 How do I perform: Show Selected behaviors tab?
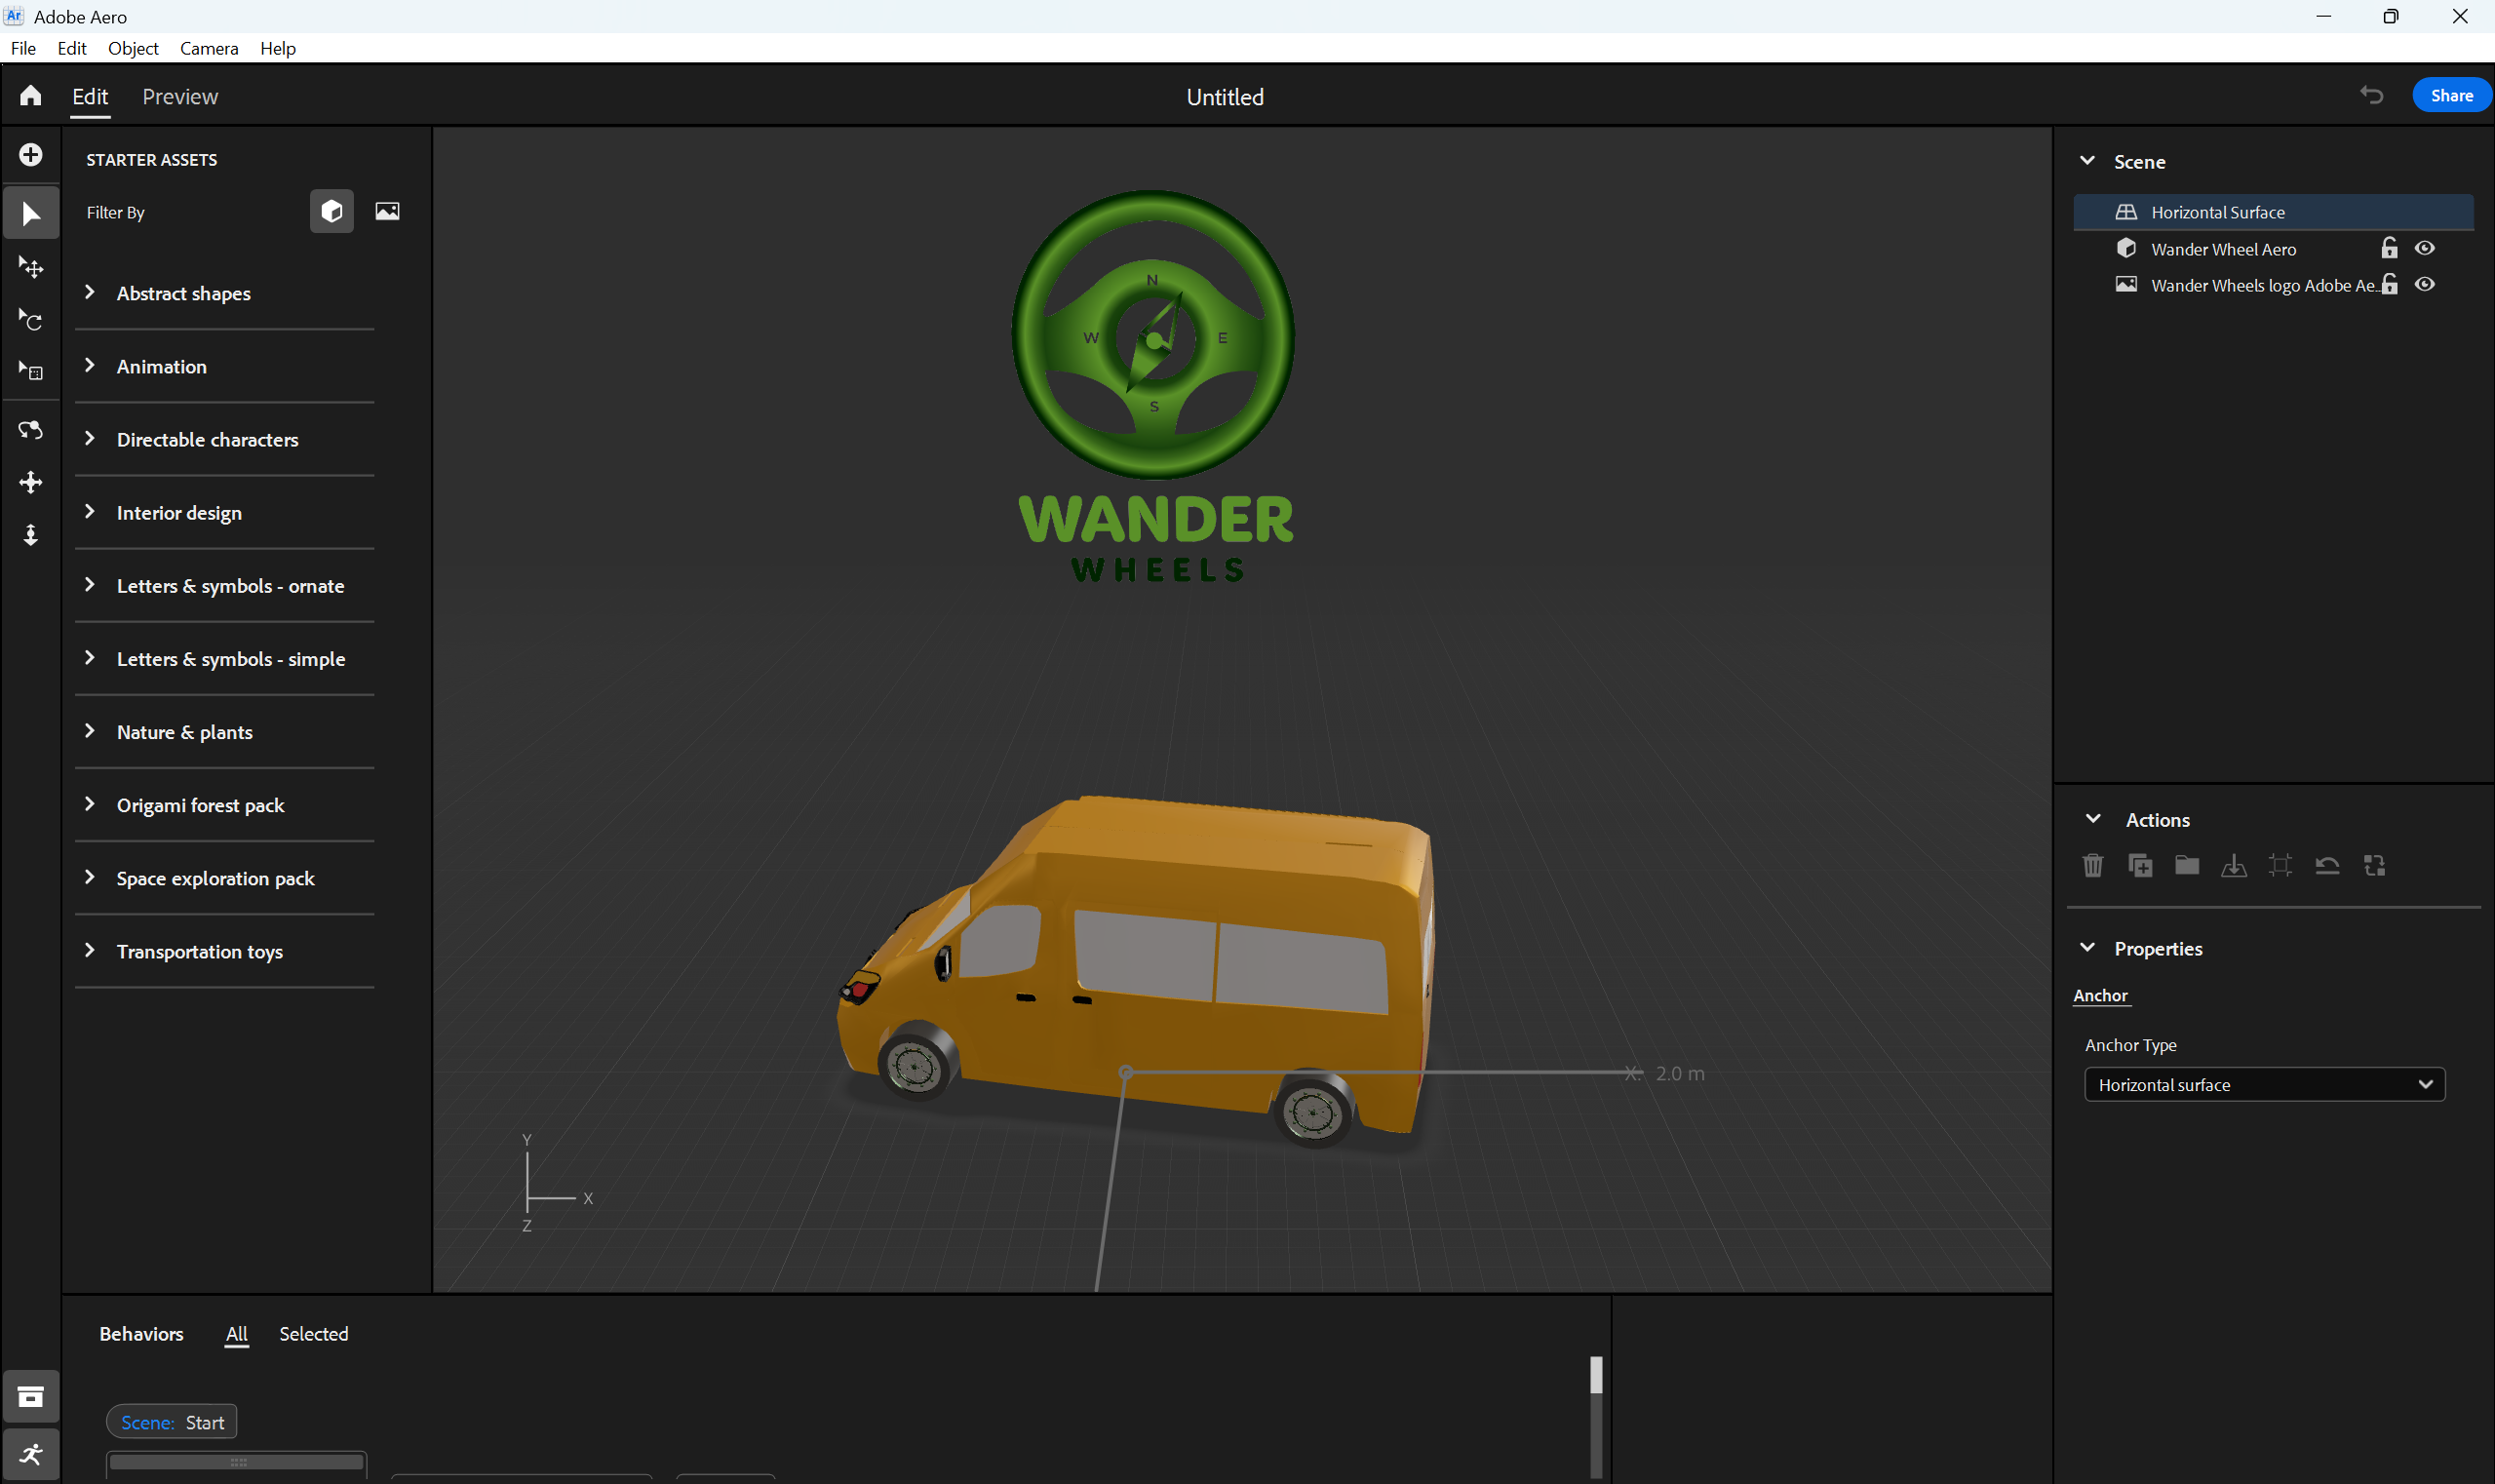coord(314,1334)
